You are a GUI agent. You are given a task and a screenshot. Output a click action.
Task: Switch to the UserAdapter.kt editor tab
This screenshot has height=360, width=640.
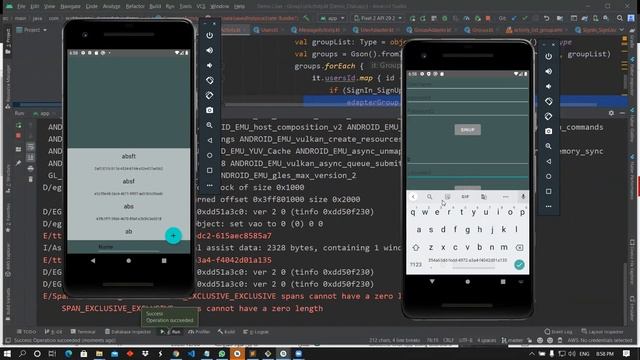pos(376,30)
